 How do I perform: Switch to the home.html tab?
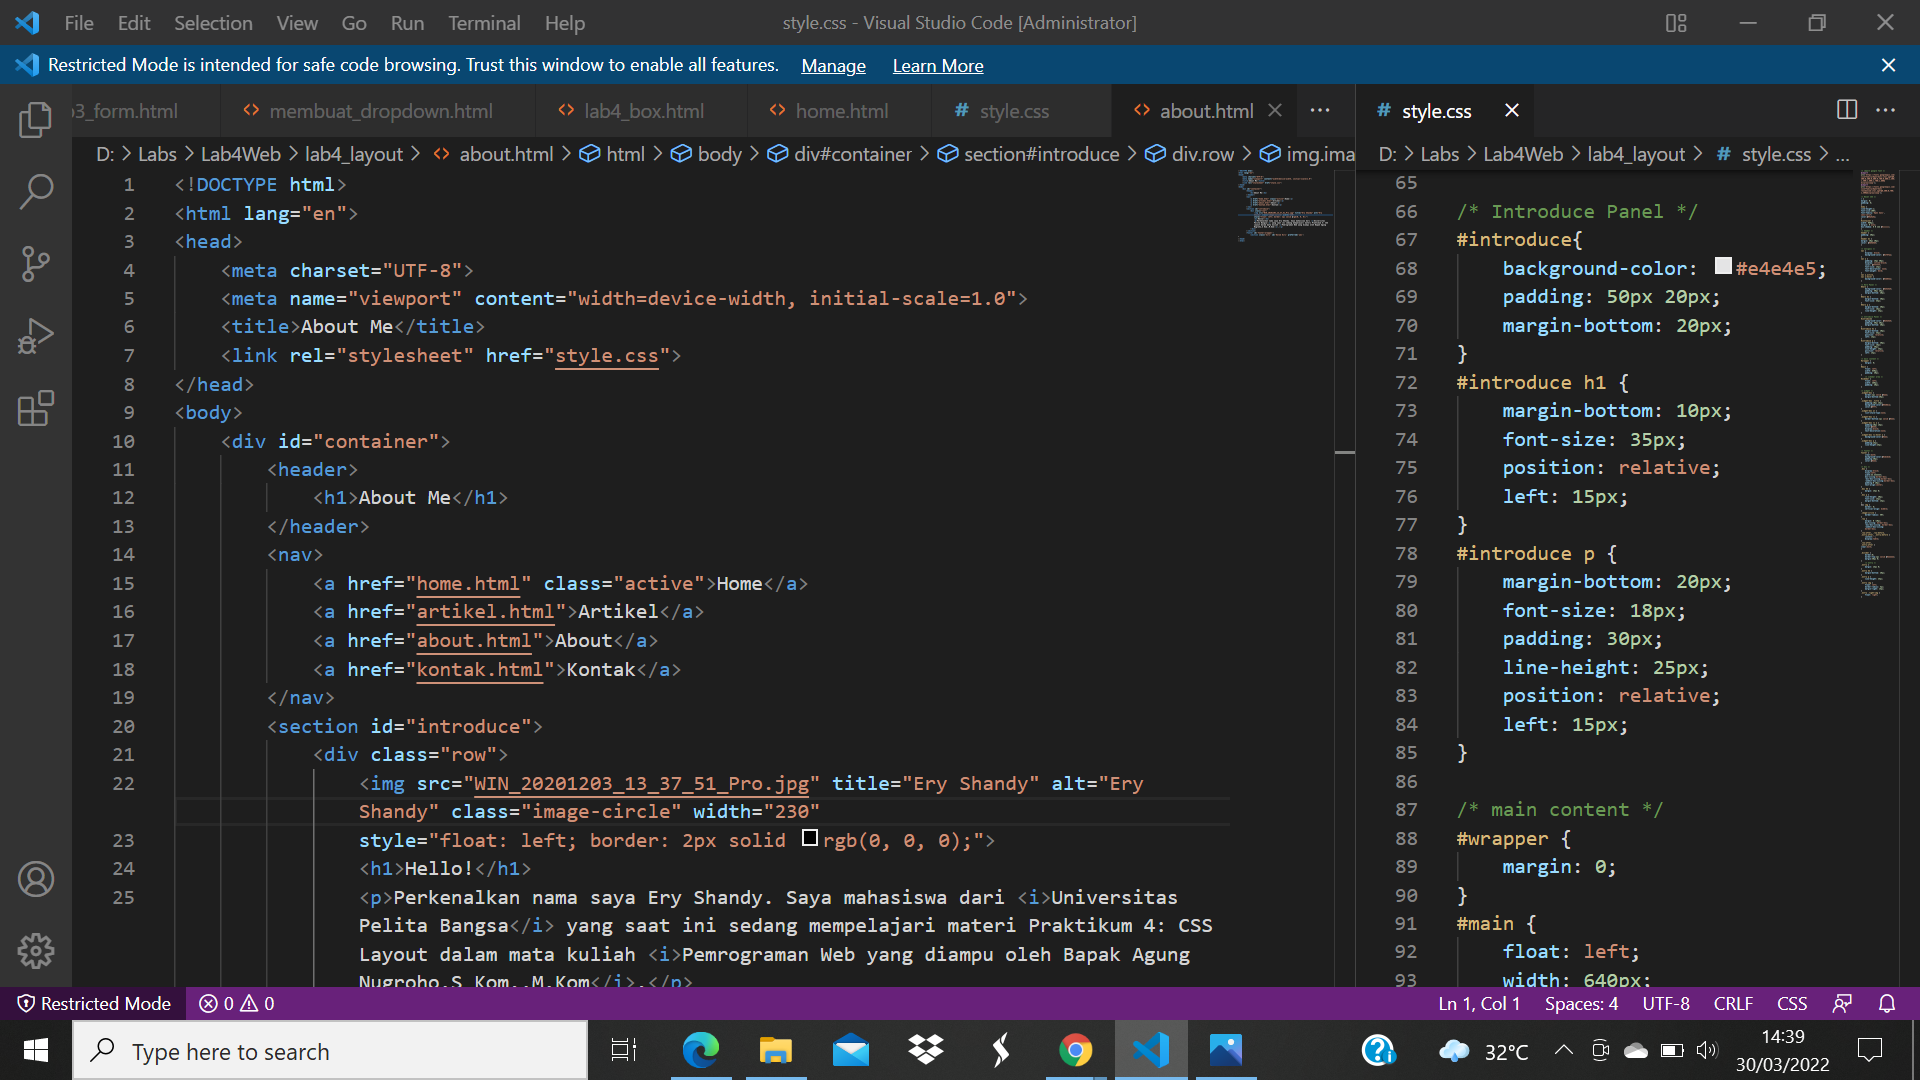[841, 111]
